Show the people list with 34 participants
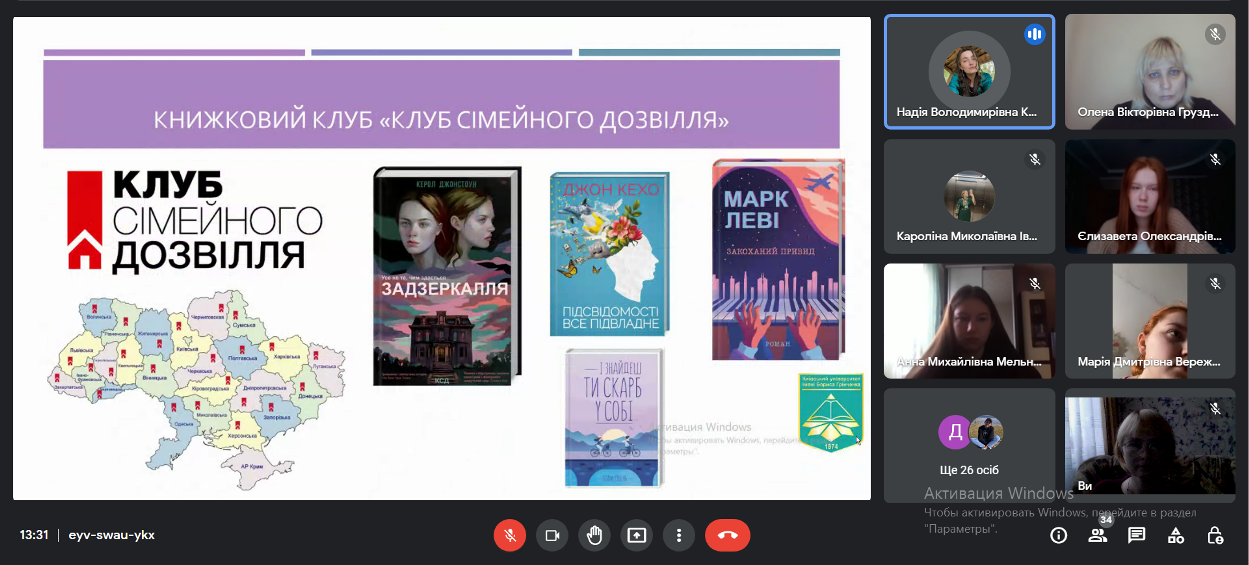Viewport: 1249px width, 565px height. (1098, 535)
